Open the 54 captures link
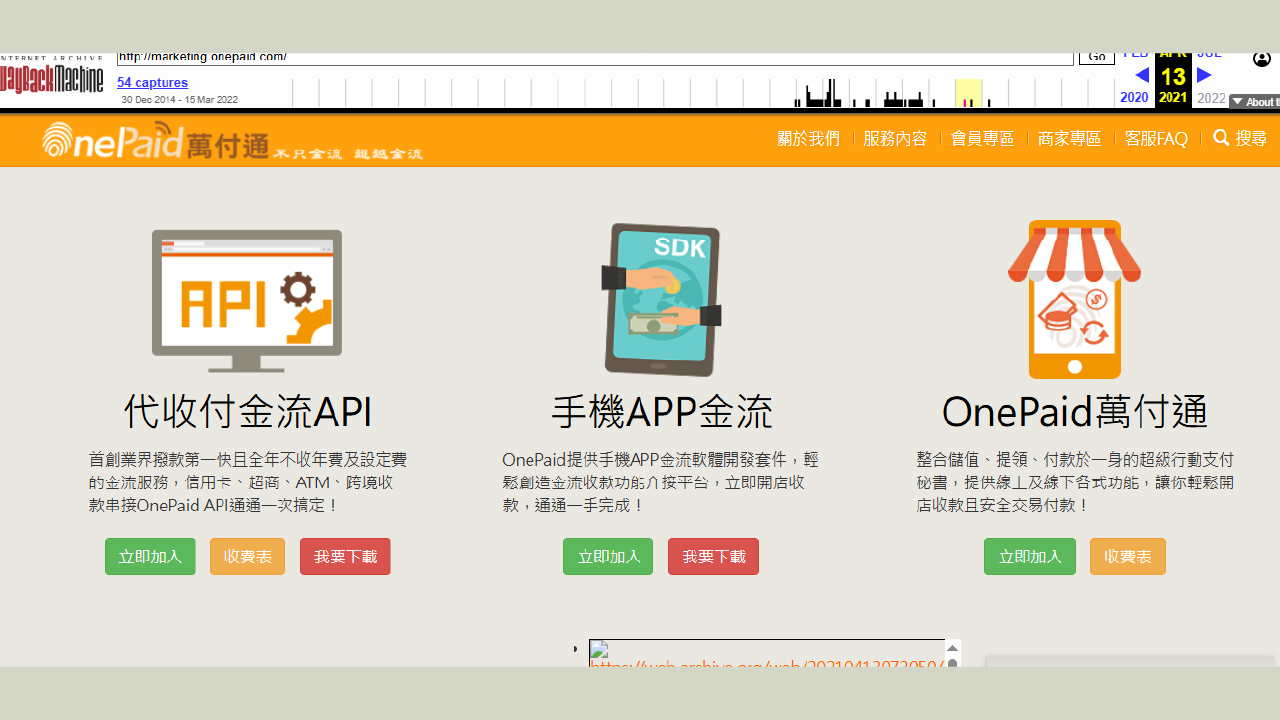The height and width of the screenshot is (720, 1280). 152,83
